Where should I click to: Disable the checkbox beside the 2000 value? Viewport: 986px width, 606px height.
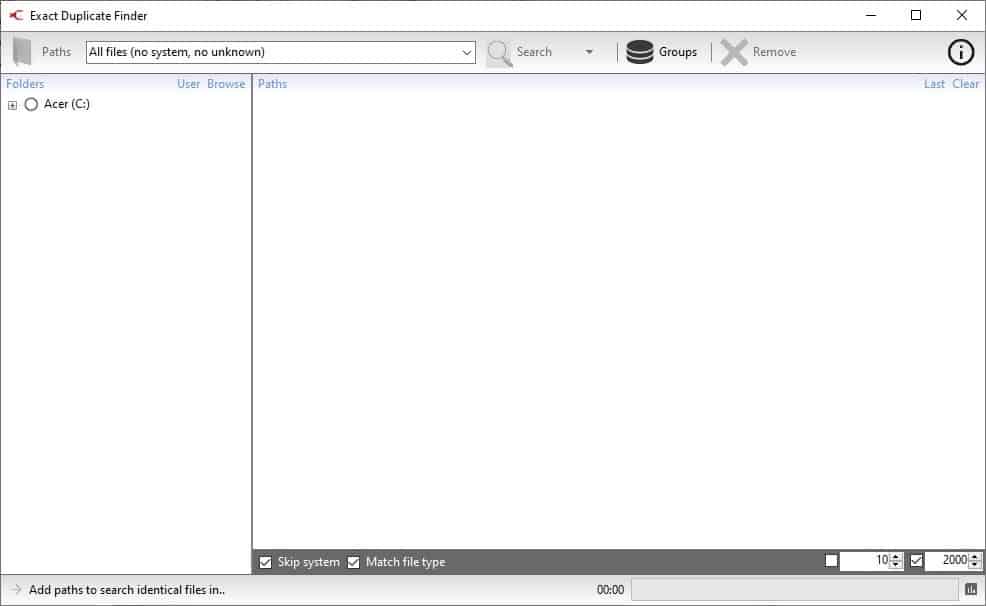point(916,560)
